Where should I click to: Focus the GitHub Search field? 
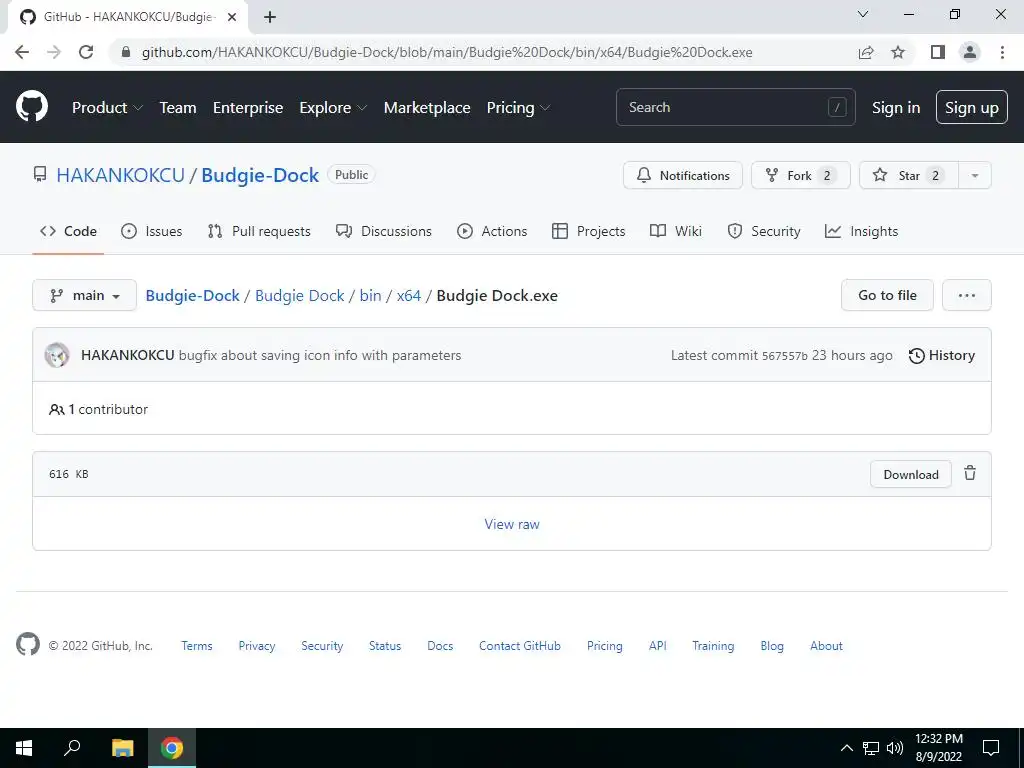click(735, 107)
